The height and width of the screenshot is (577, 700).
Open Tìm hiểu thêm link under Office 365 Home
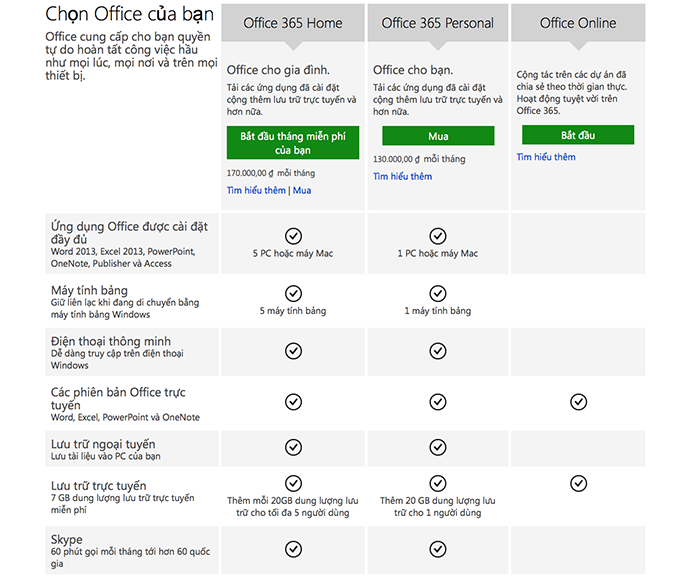point(256,190)
